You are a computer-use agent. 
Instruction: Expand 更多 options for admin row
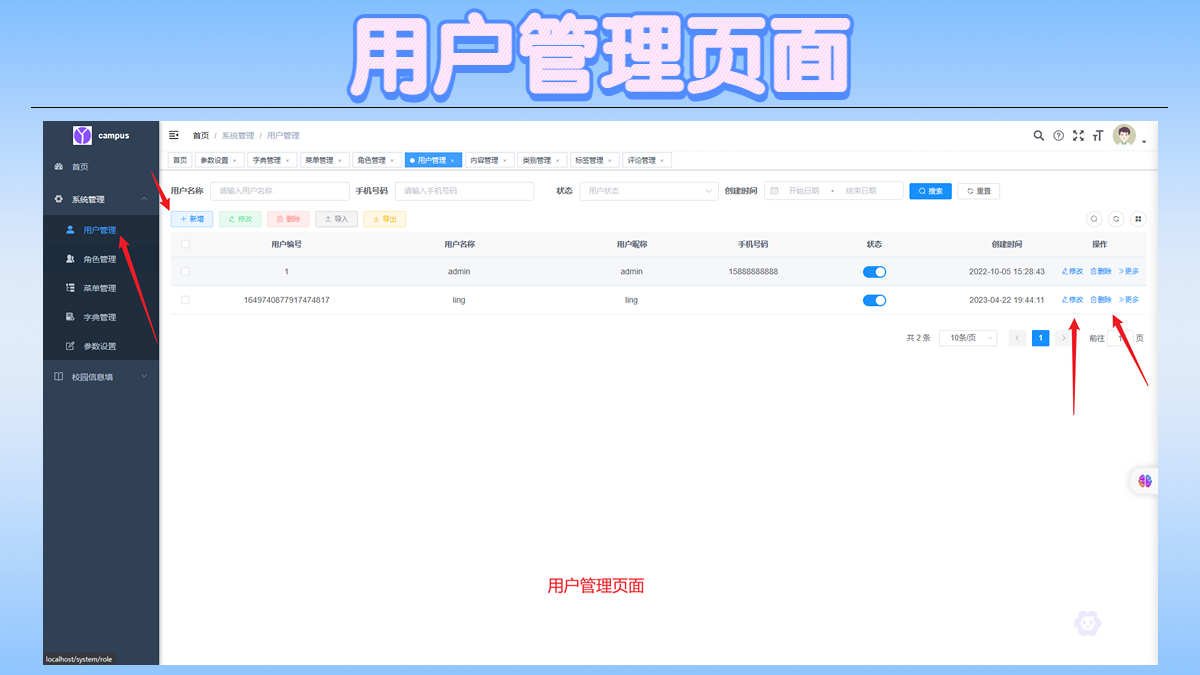point(1128,271)
